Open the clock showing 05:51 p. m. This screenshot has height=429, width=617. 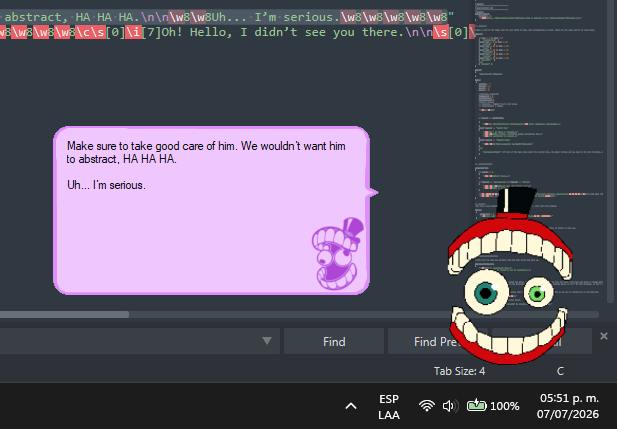[568, 406]
